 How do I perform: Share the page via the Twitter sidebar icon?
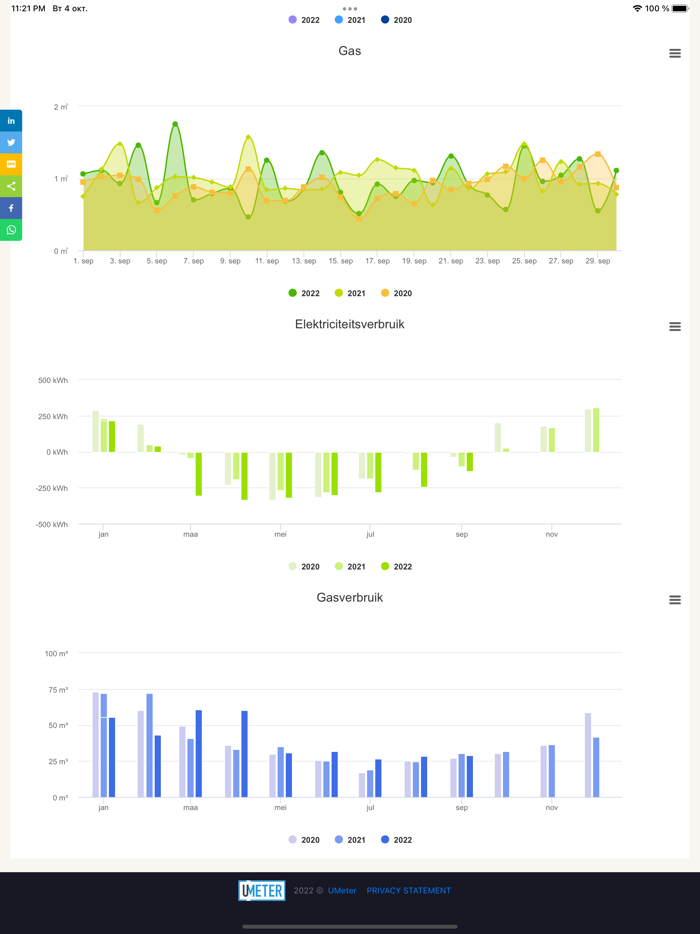[x=11, y=143]
